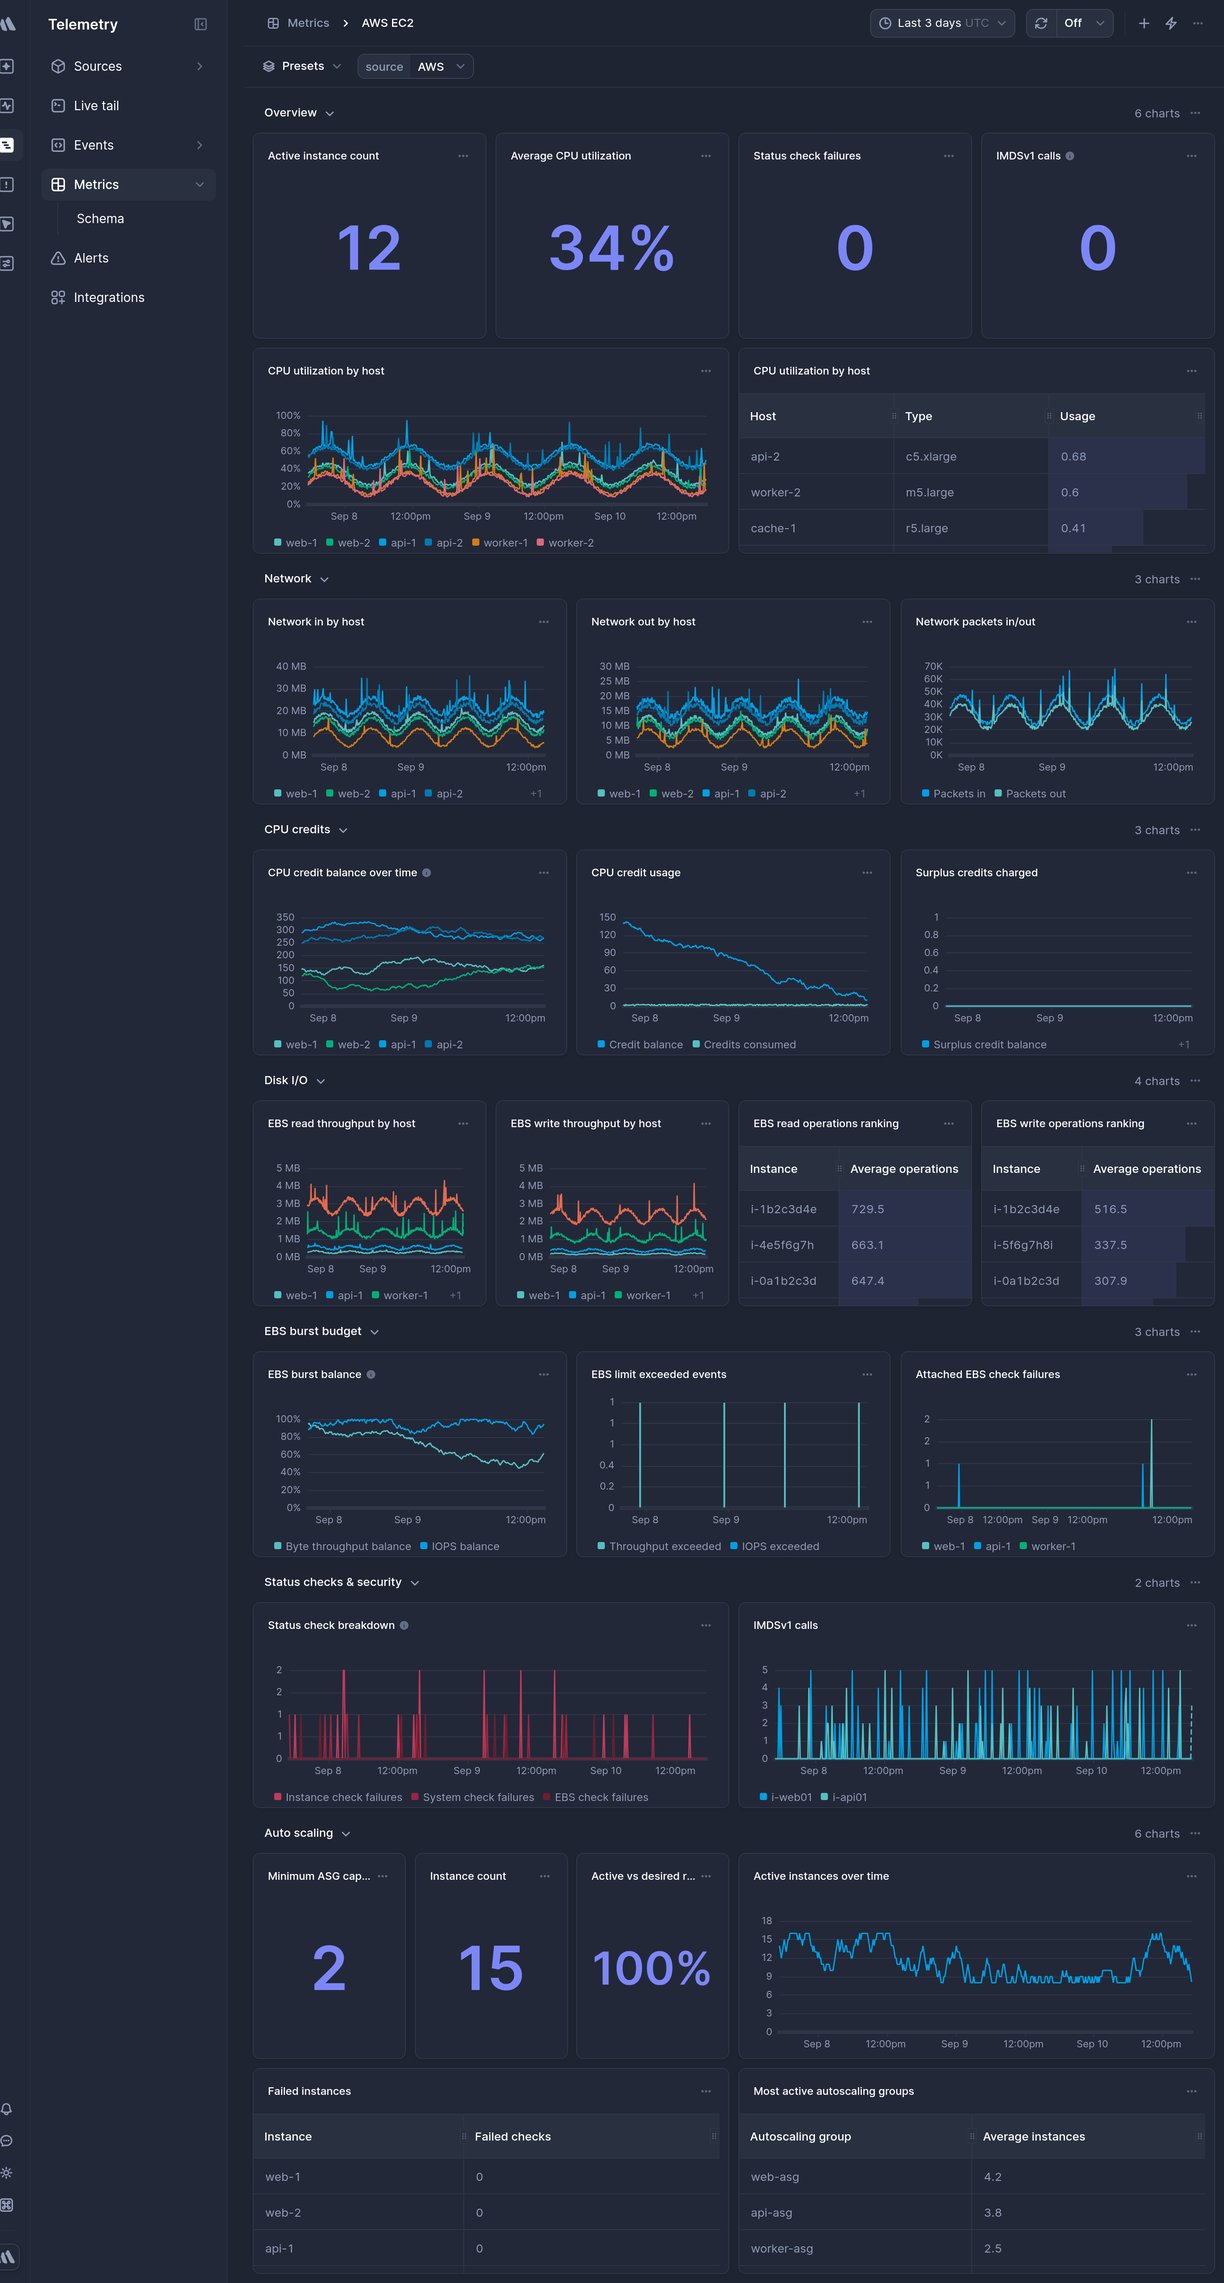Open Alerts in the sidebar
Screen dimensions: 1224x2283
(128, 258)
